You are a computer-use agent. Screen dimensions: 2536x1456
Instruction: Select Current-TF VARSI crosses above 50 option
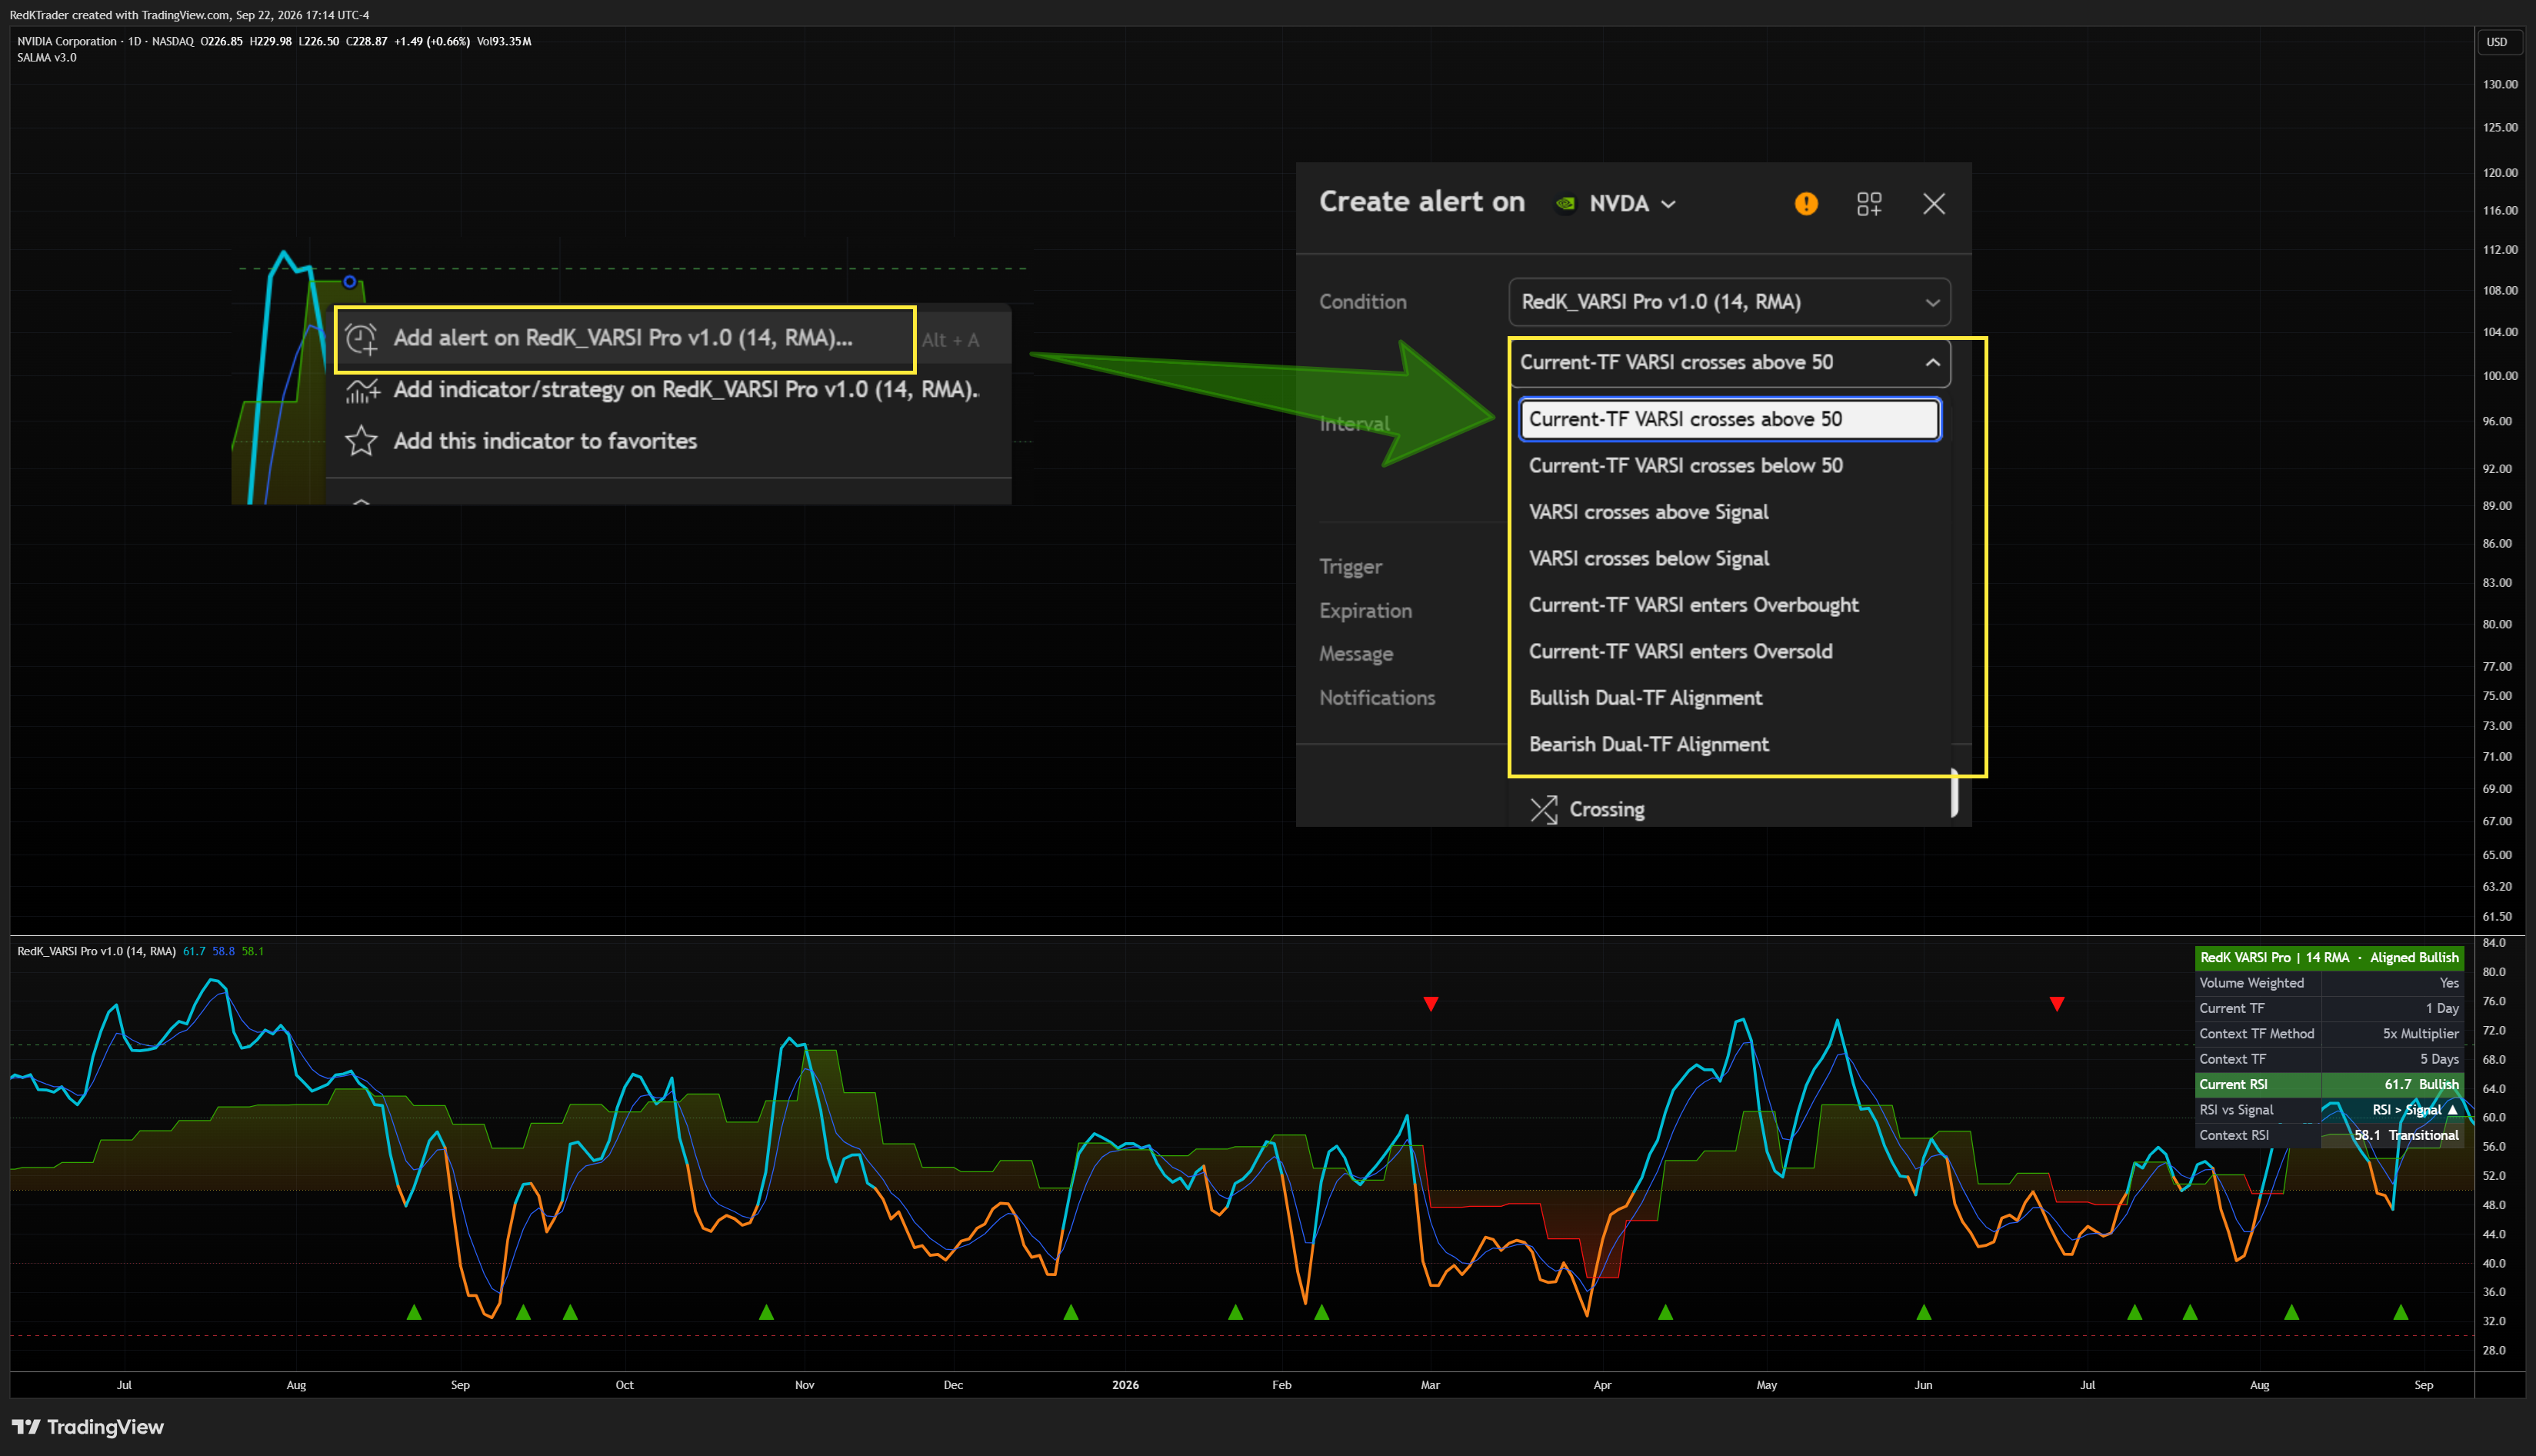pyautogui.click(x=1729, y=419)
